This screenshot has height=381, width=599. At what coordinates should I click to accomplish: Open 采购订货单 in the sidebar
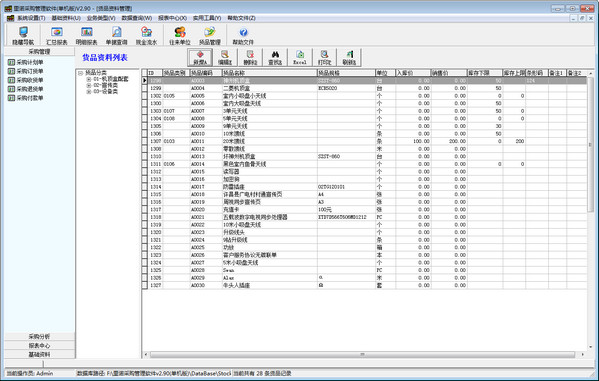coord(26,71)
